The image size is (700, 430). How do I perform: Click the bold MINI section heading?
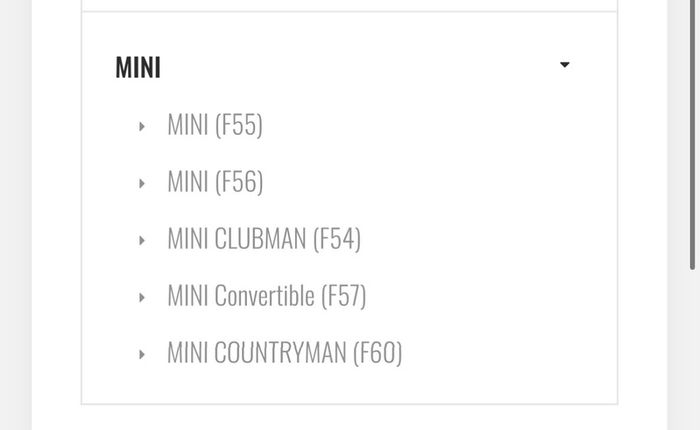(x=138, y=67)
